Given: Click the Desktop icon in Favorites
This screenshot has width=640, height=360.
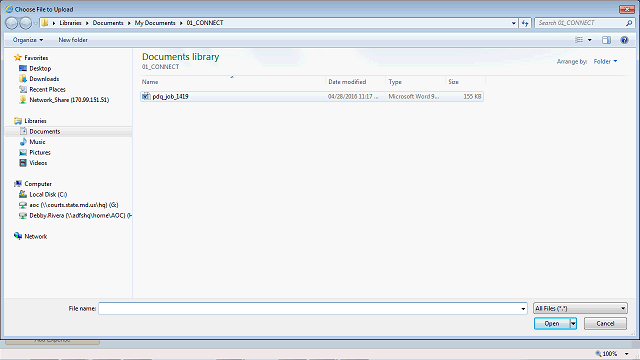Looking at the screenshot, I should pos(23,68).
